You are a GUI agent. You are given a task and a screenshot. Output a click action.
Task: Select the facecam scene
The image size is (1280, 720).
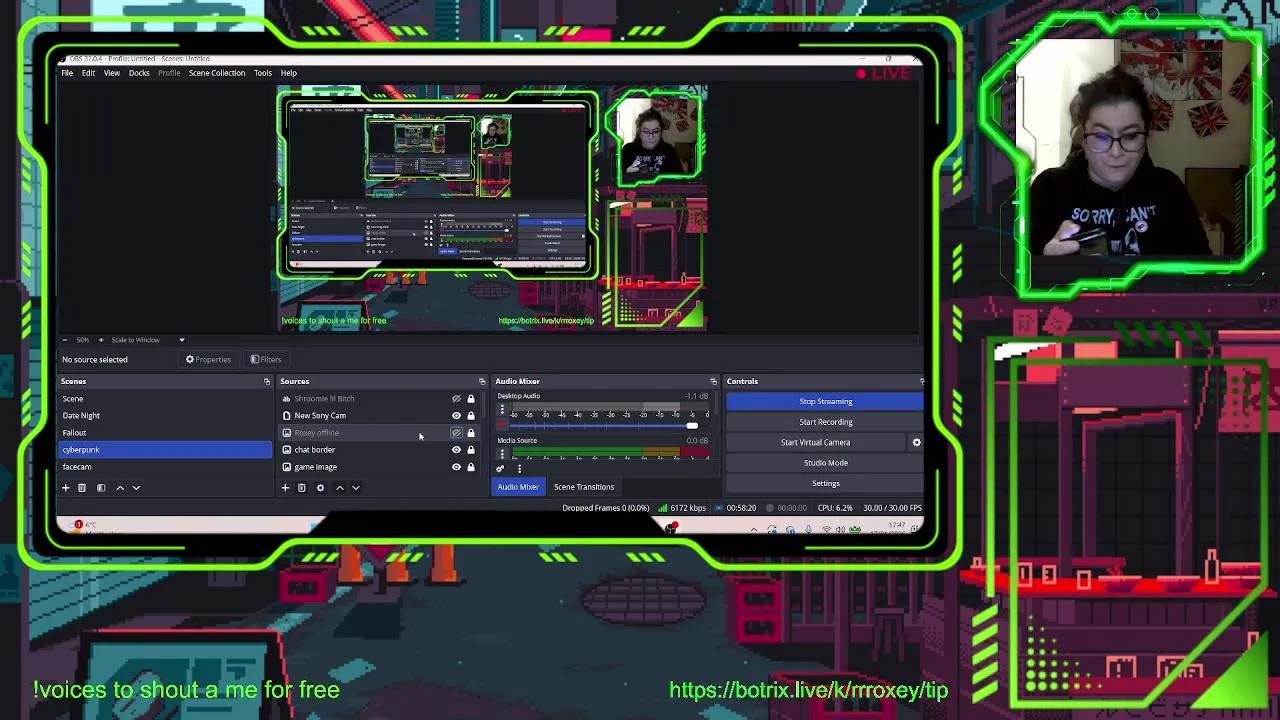165,467
